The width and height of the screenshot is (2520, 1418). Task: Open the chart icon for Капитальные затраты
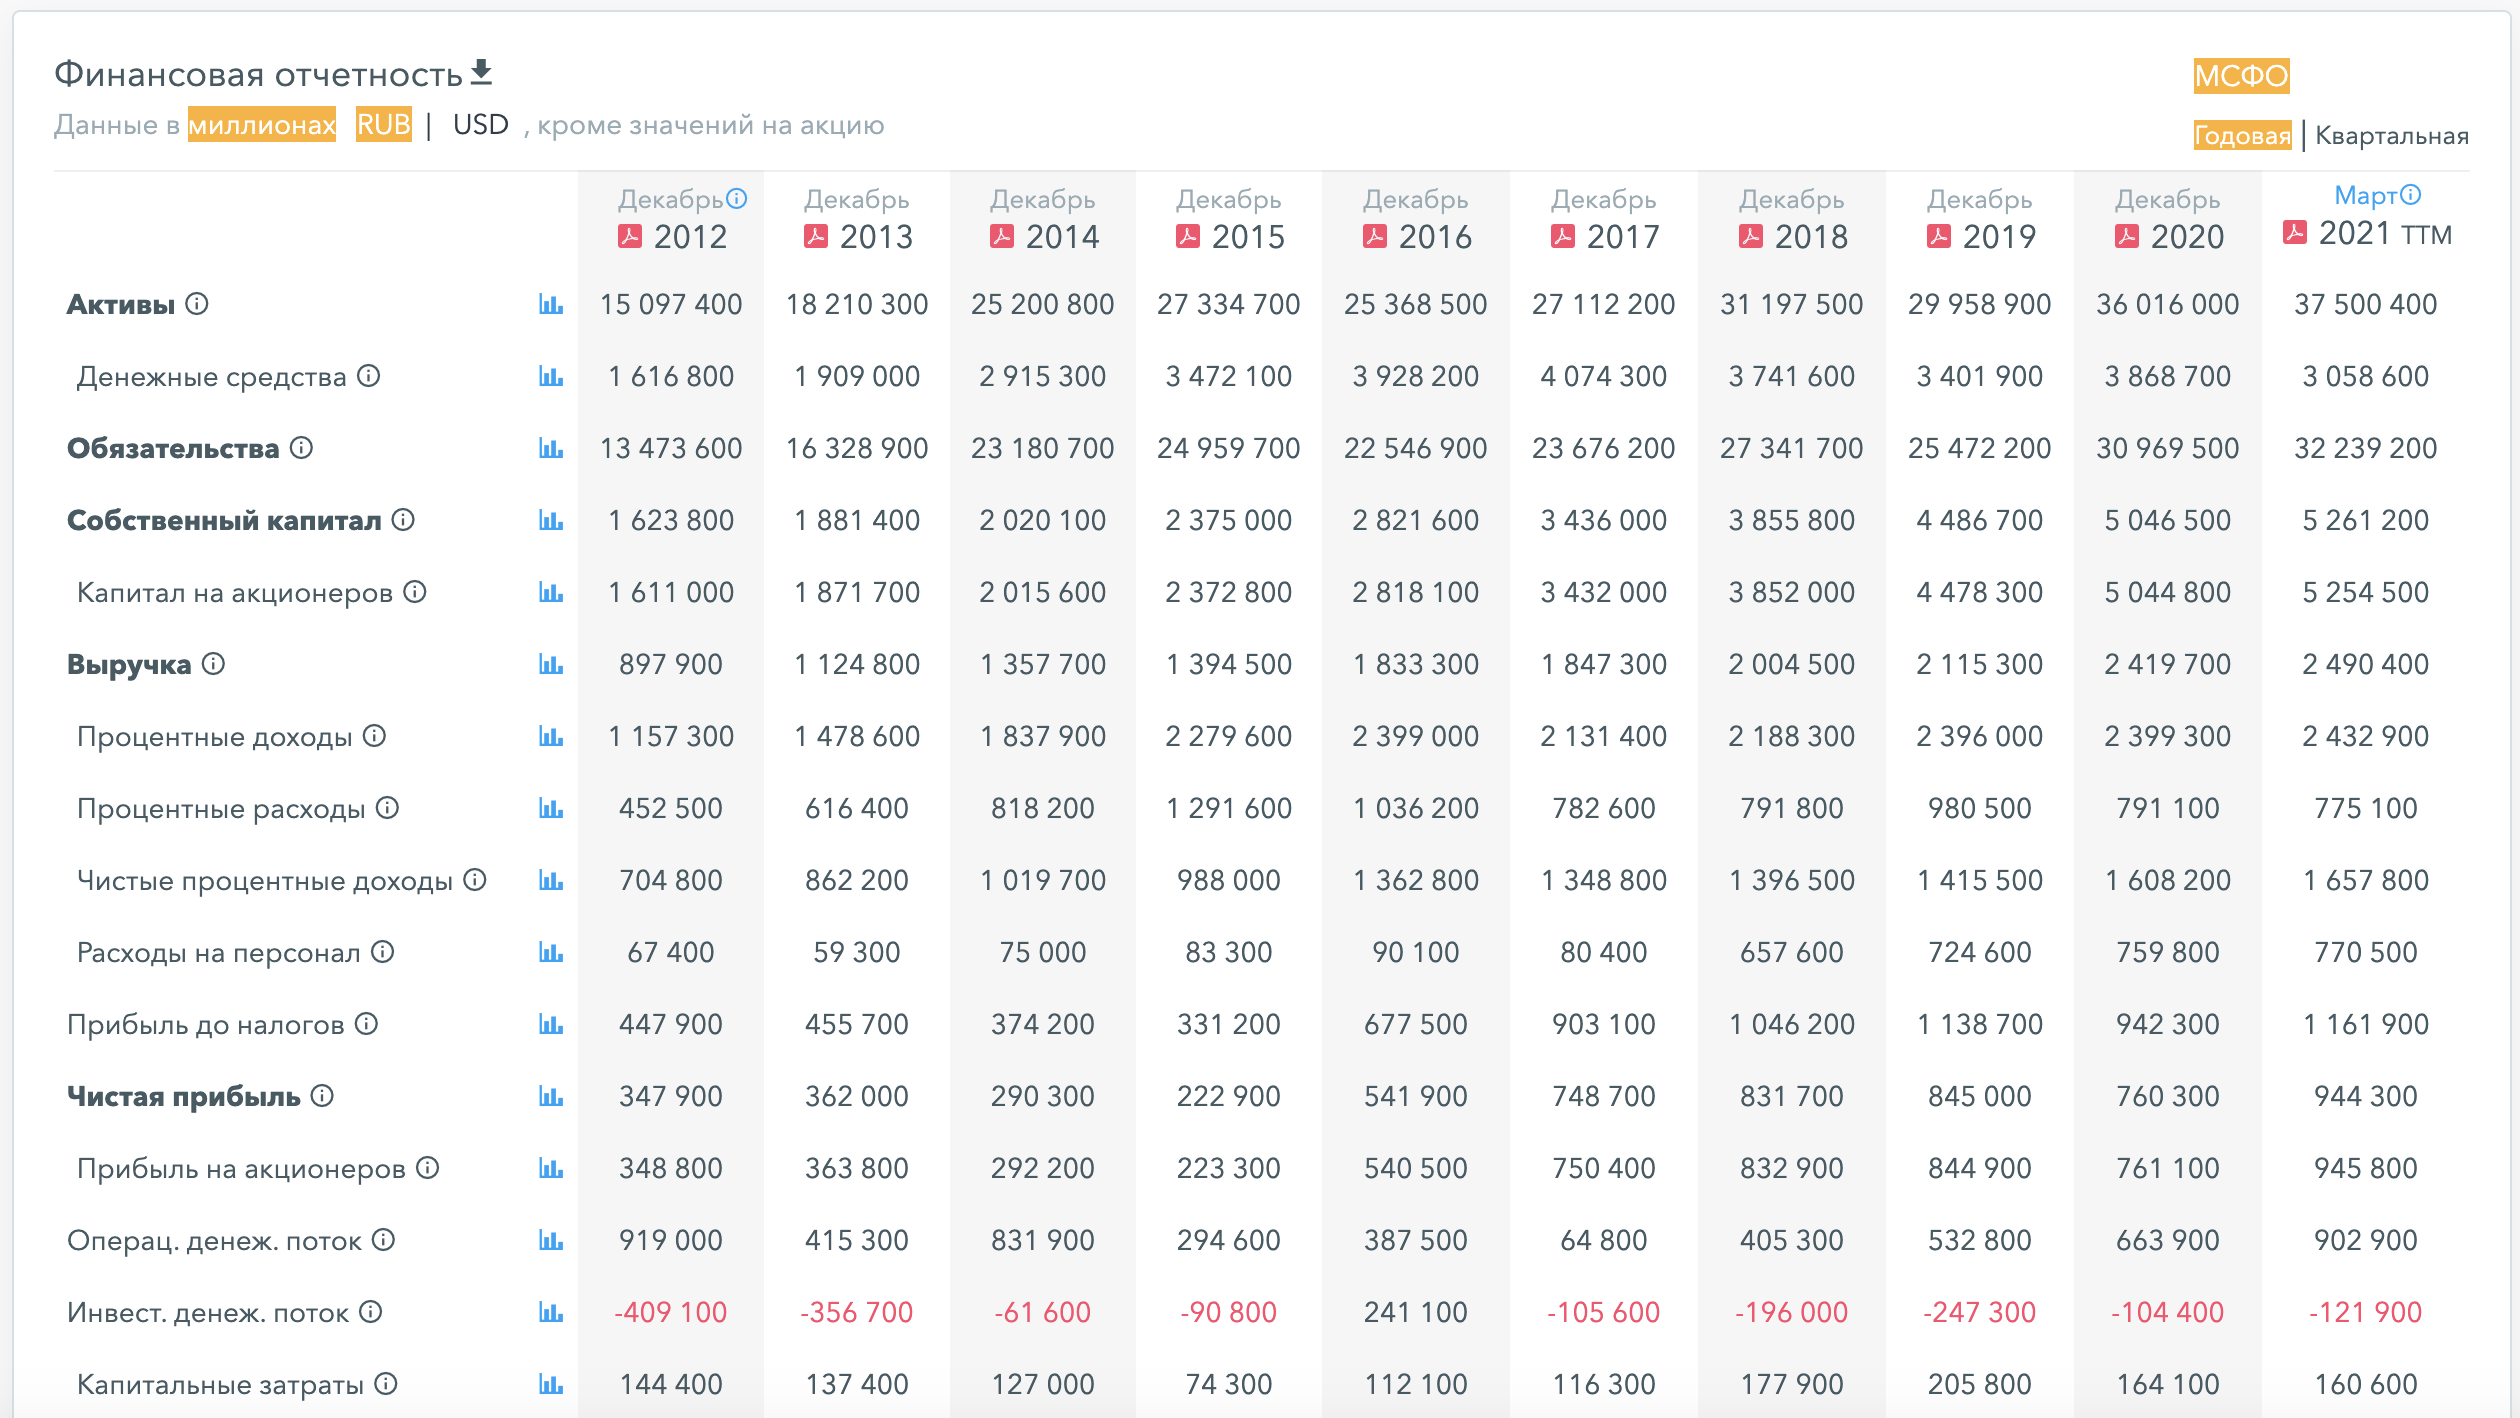551,1384
